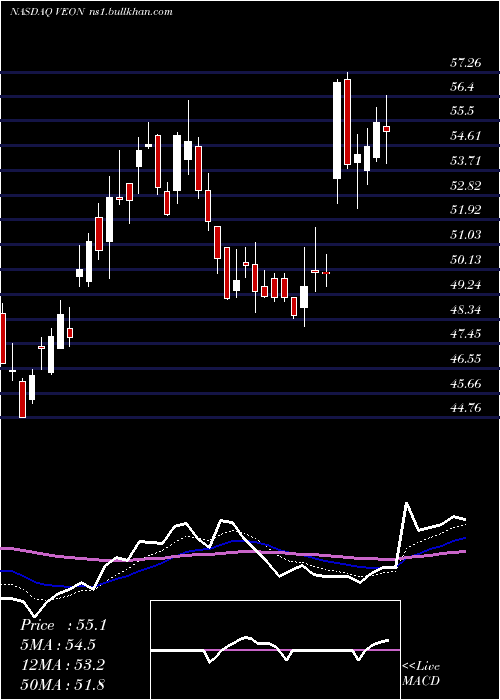Select the 45.66 price axis label

[466, 383]
